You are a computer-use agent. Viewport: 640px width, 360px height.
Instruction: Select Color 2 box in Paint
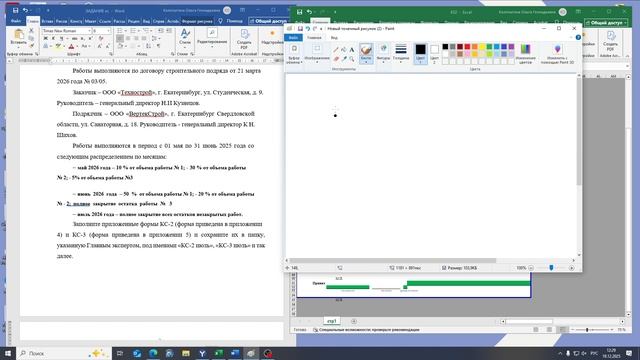click(x=434, y=53)
